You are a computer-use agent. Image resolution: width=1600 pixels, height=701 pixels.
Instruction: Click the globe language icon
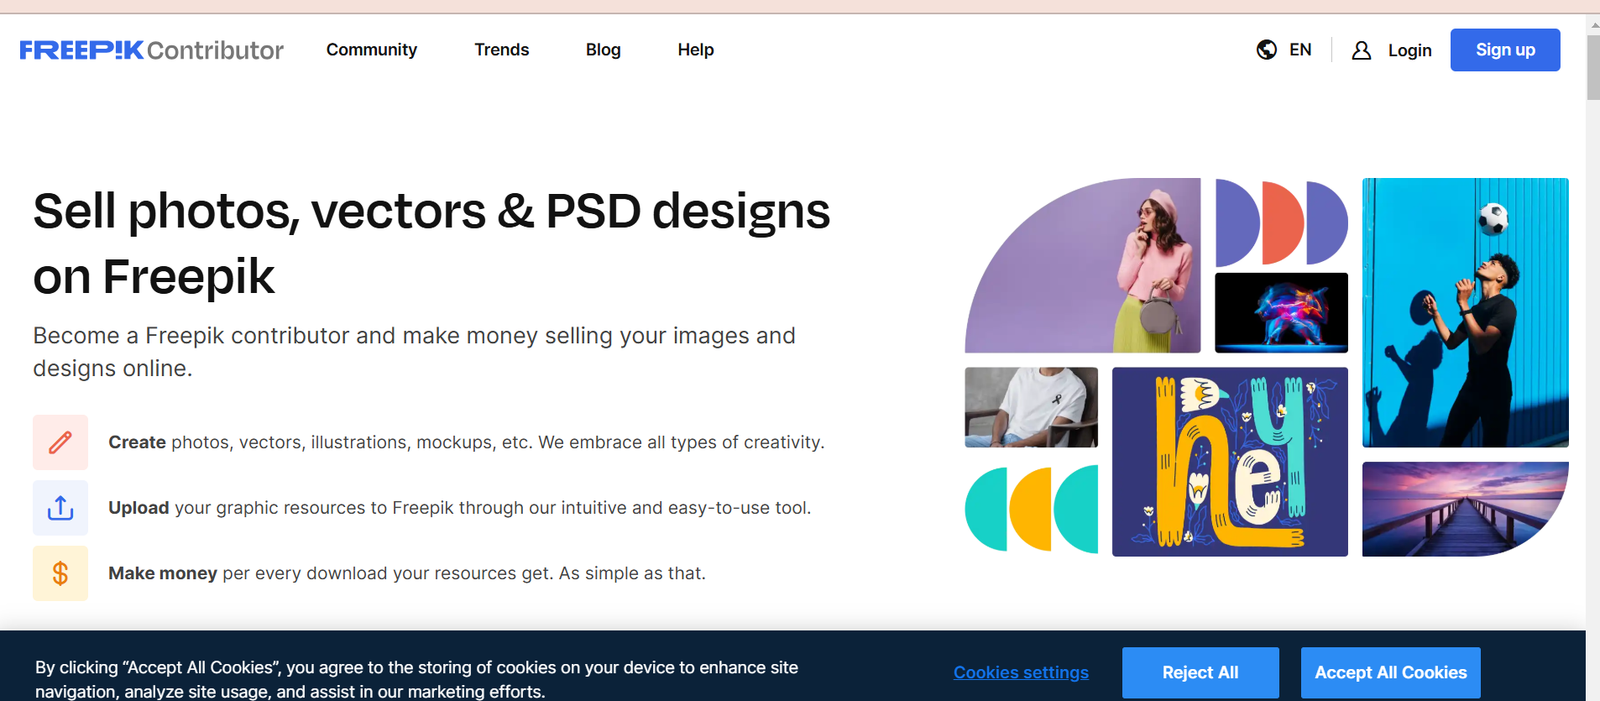[x=1266, y=50]
